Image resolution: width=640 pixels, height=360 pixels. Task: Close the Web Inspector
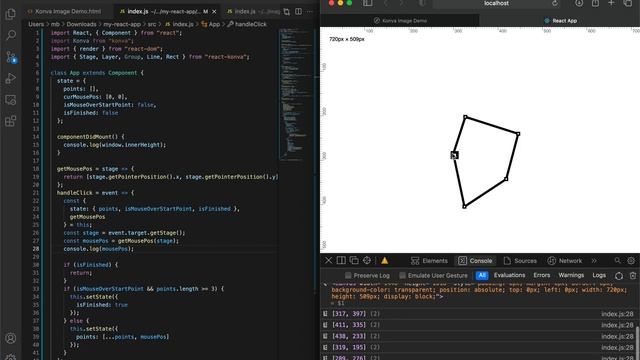pos(329,260)
